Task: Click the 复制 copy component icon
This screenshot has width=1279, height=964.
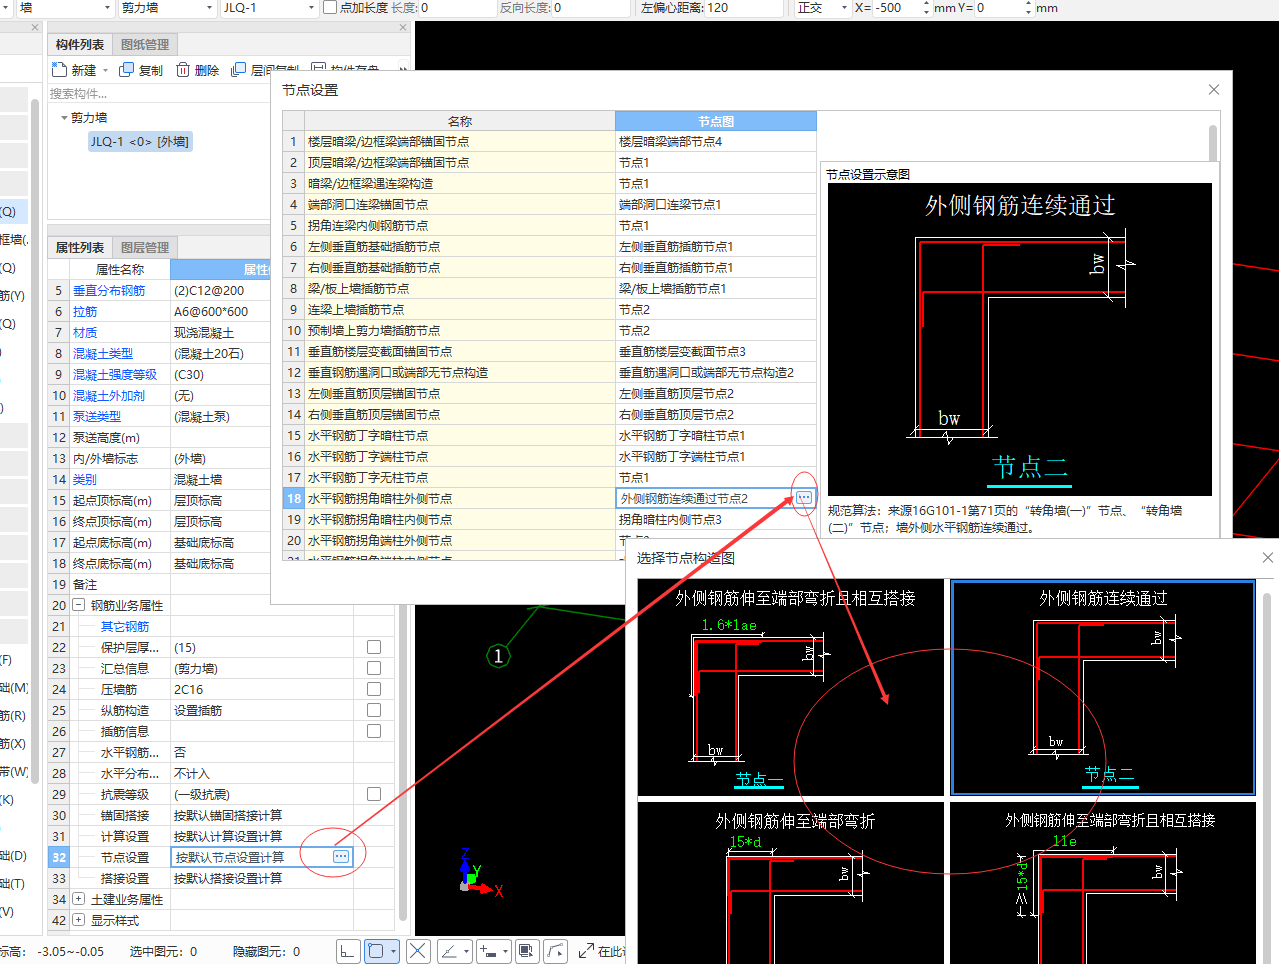Action: point(126,70)
